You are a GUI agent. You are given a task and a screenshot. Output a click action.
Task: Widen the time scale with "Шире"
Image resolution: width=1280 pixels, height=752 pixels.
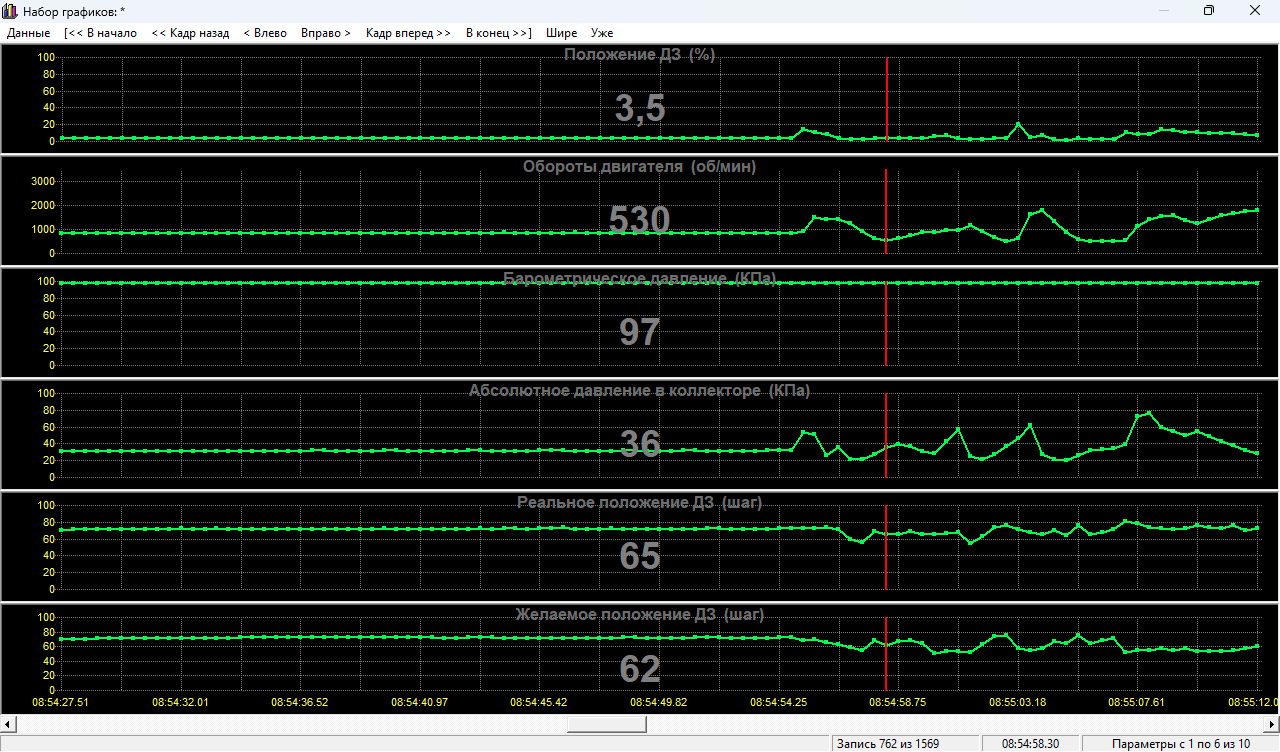(561, 33)
